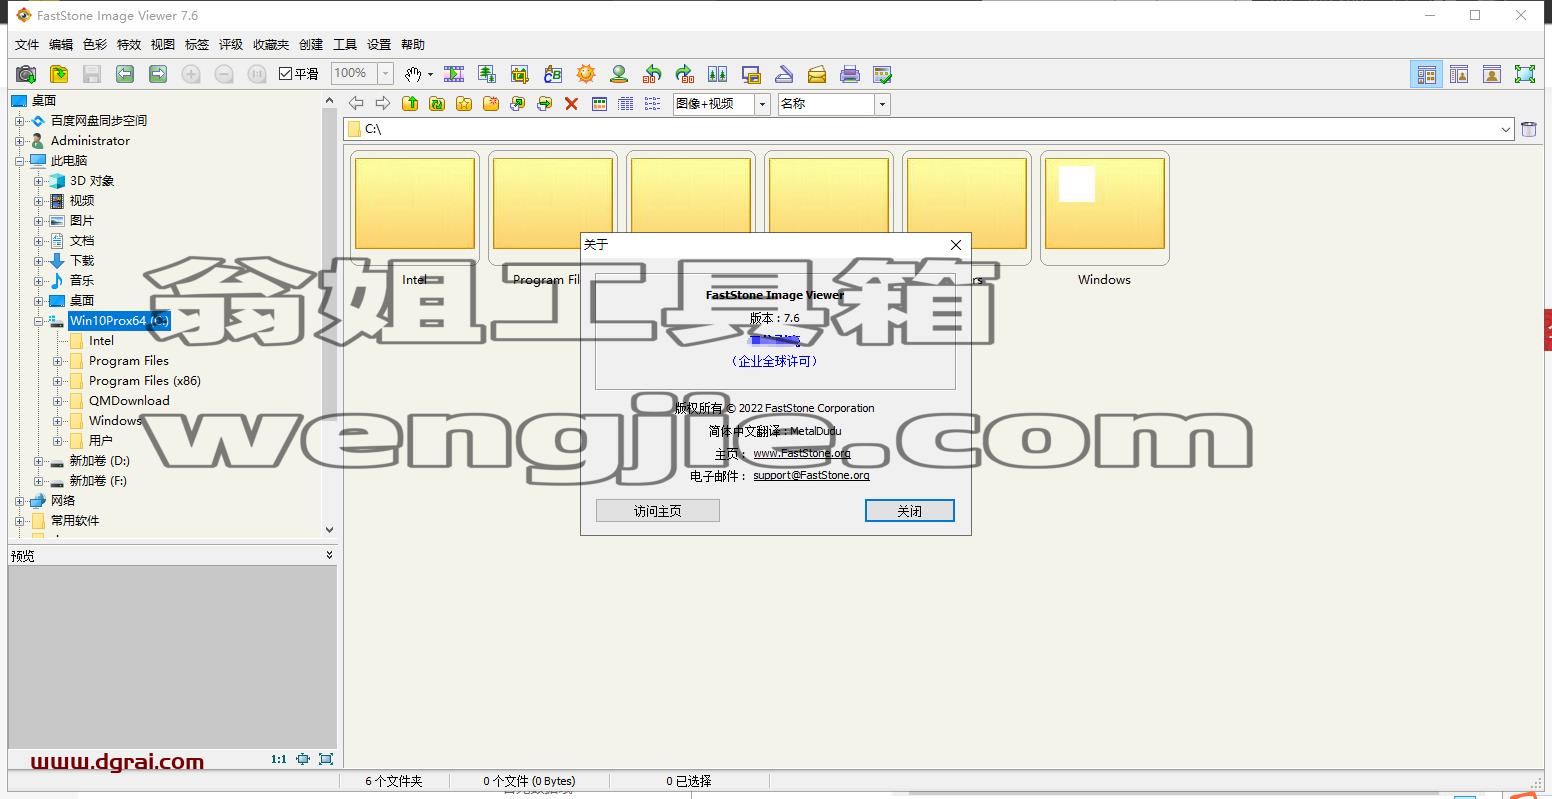Open the draw board CB icon
The width and height of the screenshot is (1552, 799).
[553, 74]
